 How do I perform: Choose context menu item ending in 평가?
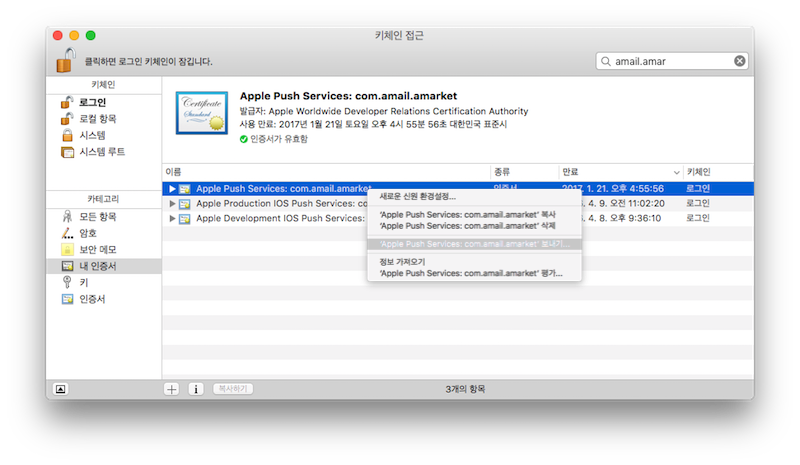click(474, 273)
